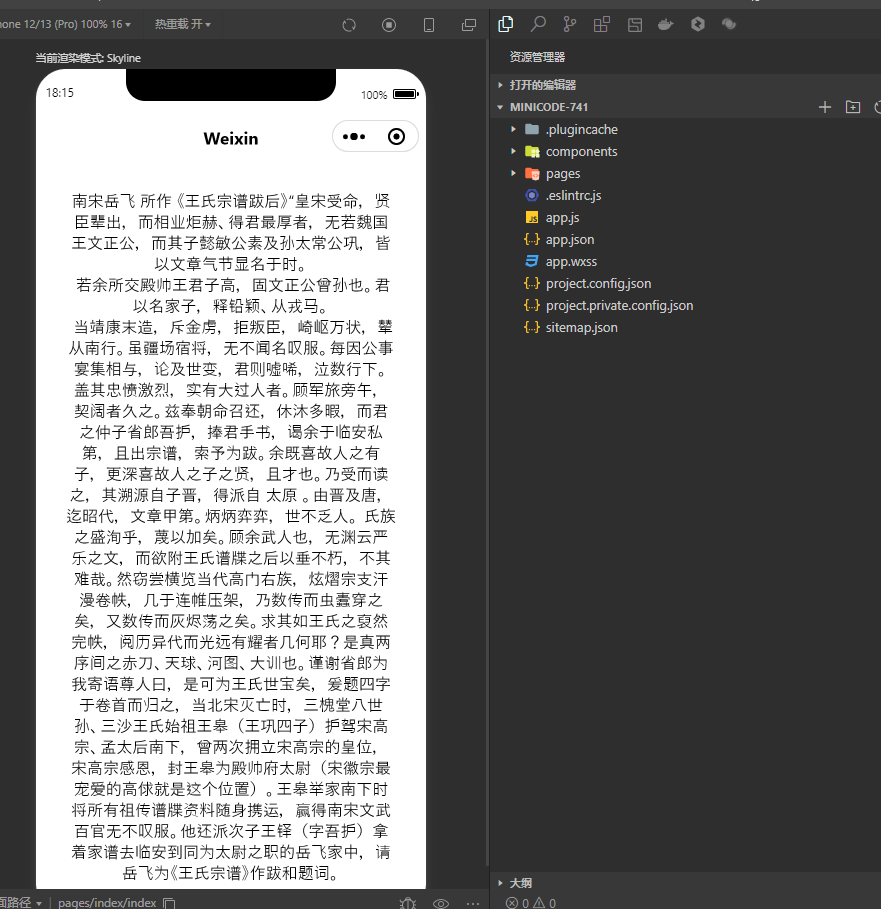881x909 pixels.
Task: Open the app.wxss file
Action: (685, 261)
